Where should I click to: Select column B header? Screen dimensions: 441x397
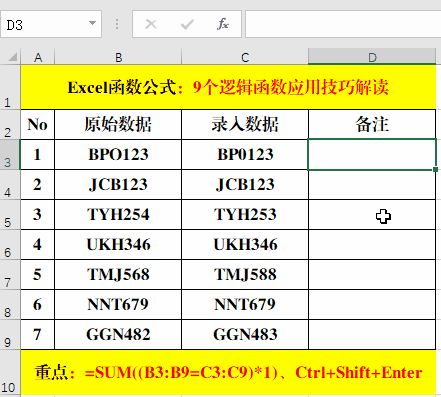click(x=118, y=57)
